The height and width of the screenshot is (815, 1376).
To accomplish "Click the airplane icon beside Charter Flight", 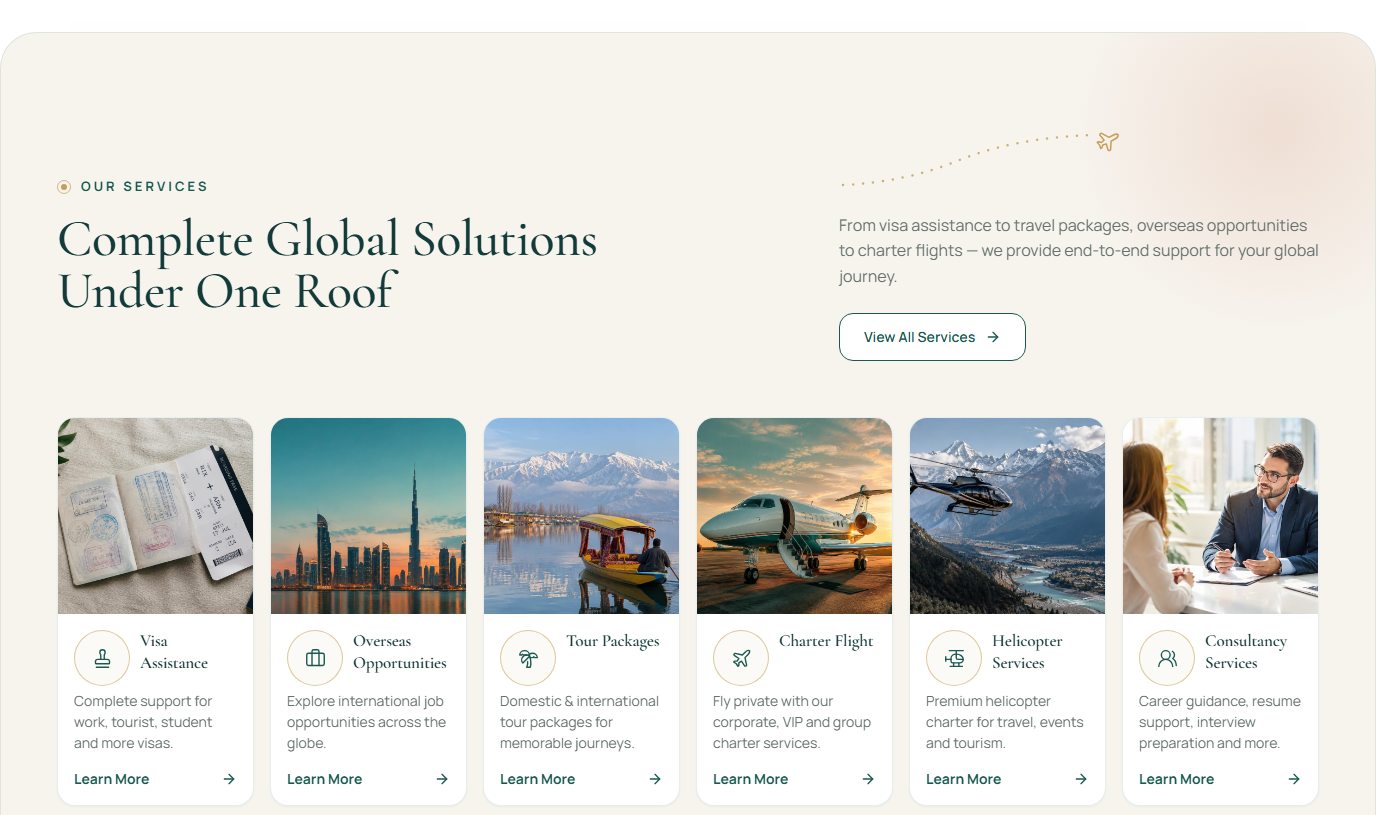I will [741, 658].
